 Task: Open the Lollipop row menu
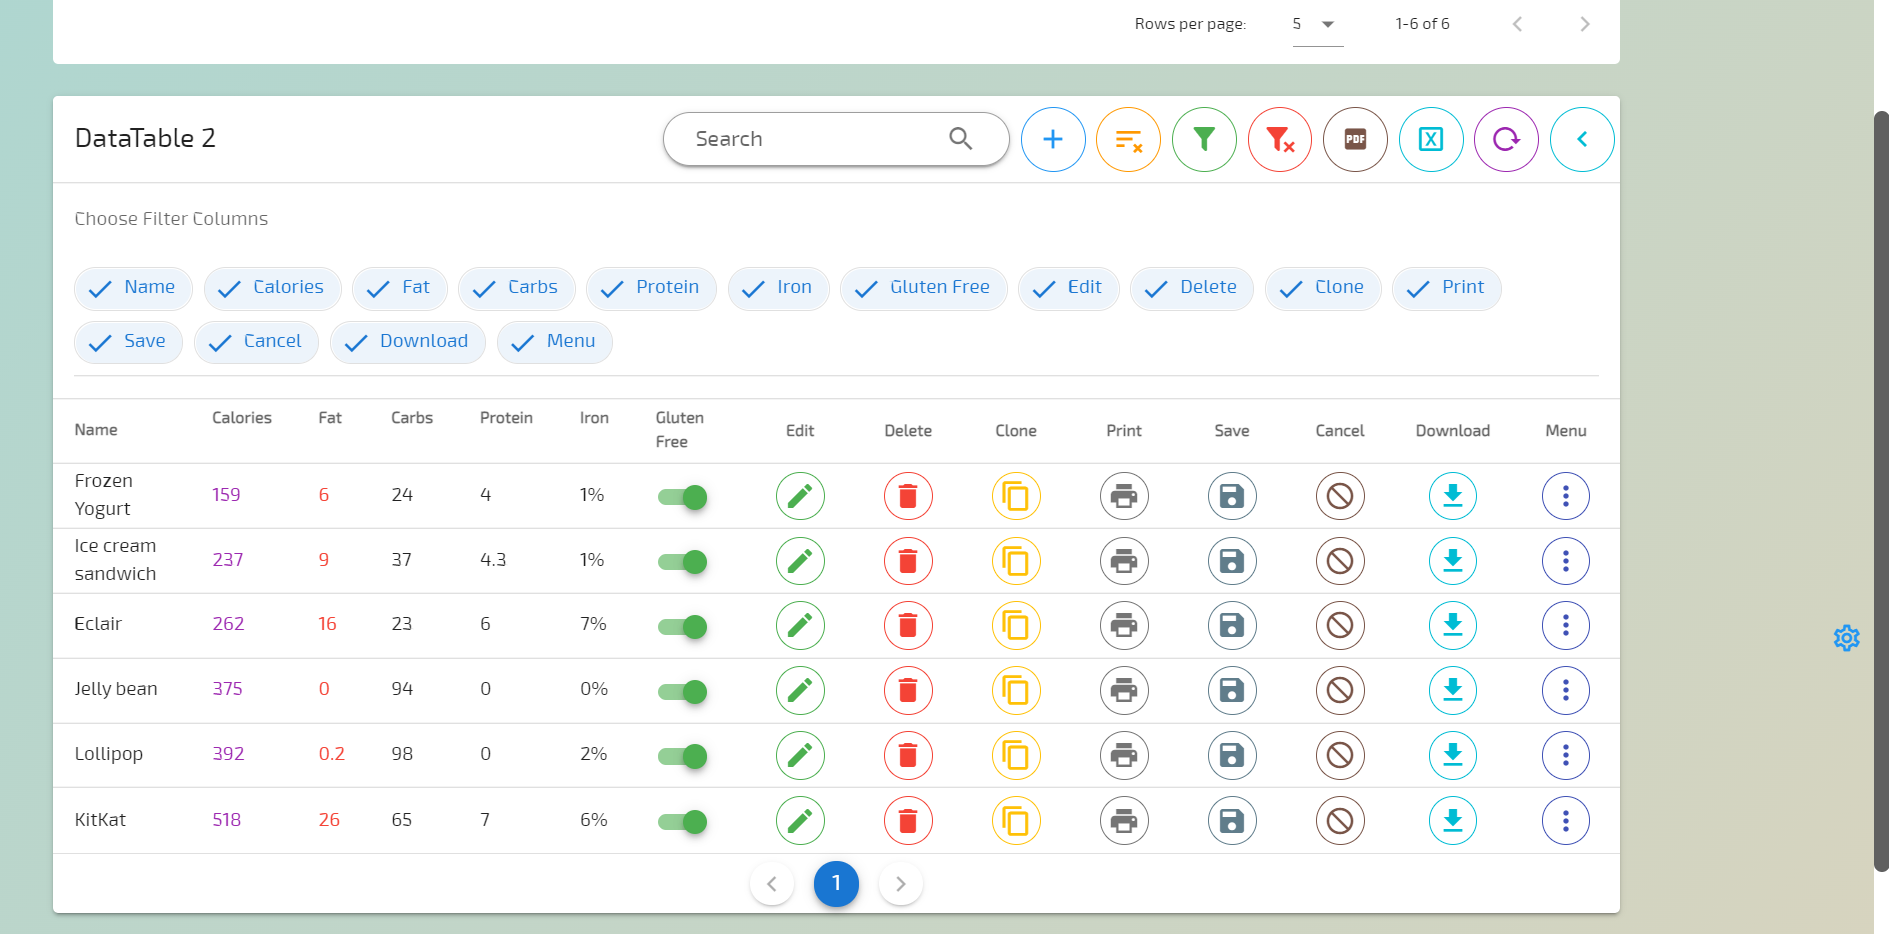coord(1566,755)
